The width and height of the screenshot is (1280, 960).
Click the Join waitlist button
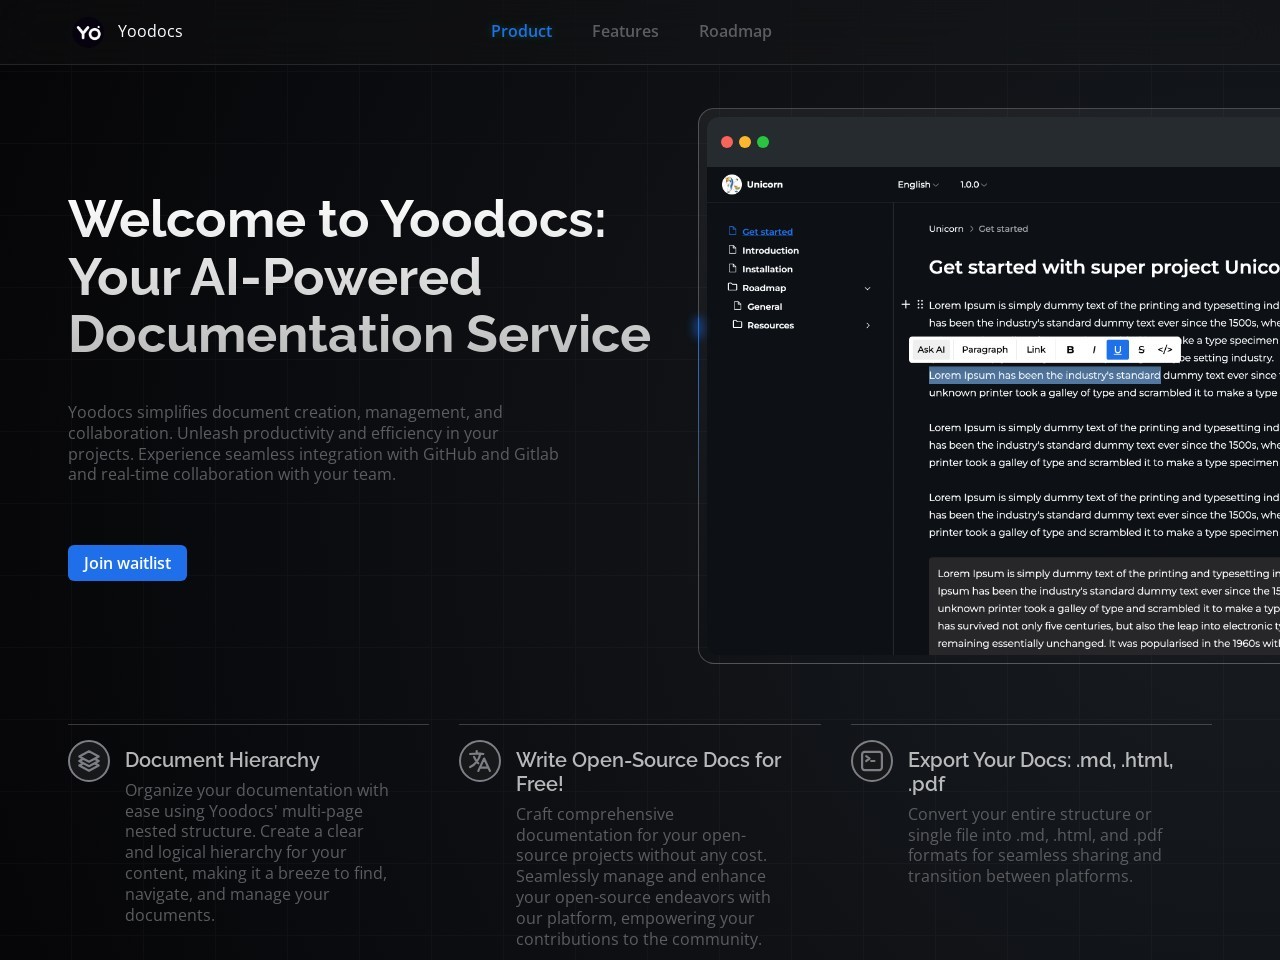pos(127,563)
